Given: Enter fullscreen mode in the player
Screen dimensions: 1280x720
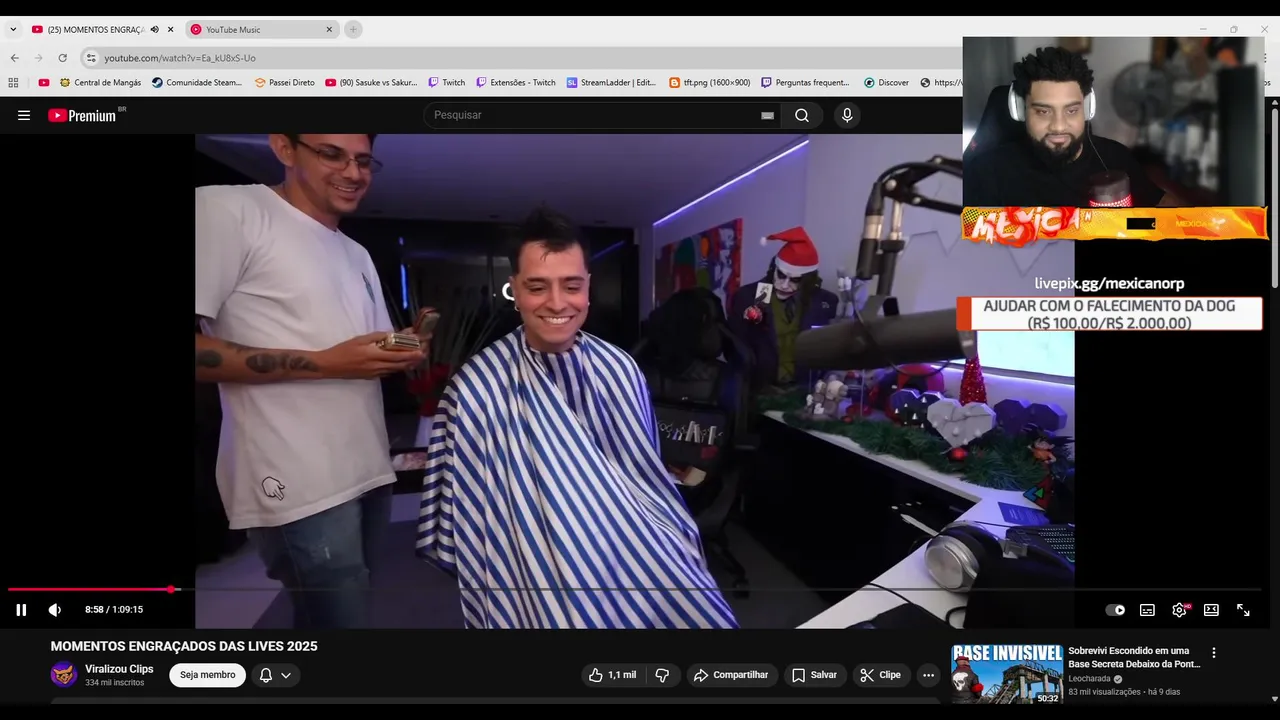Looking at the screenshot, I should tap(1243, 610).
